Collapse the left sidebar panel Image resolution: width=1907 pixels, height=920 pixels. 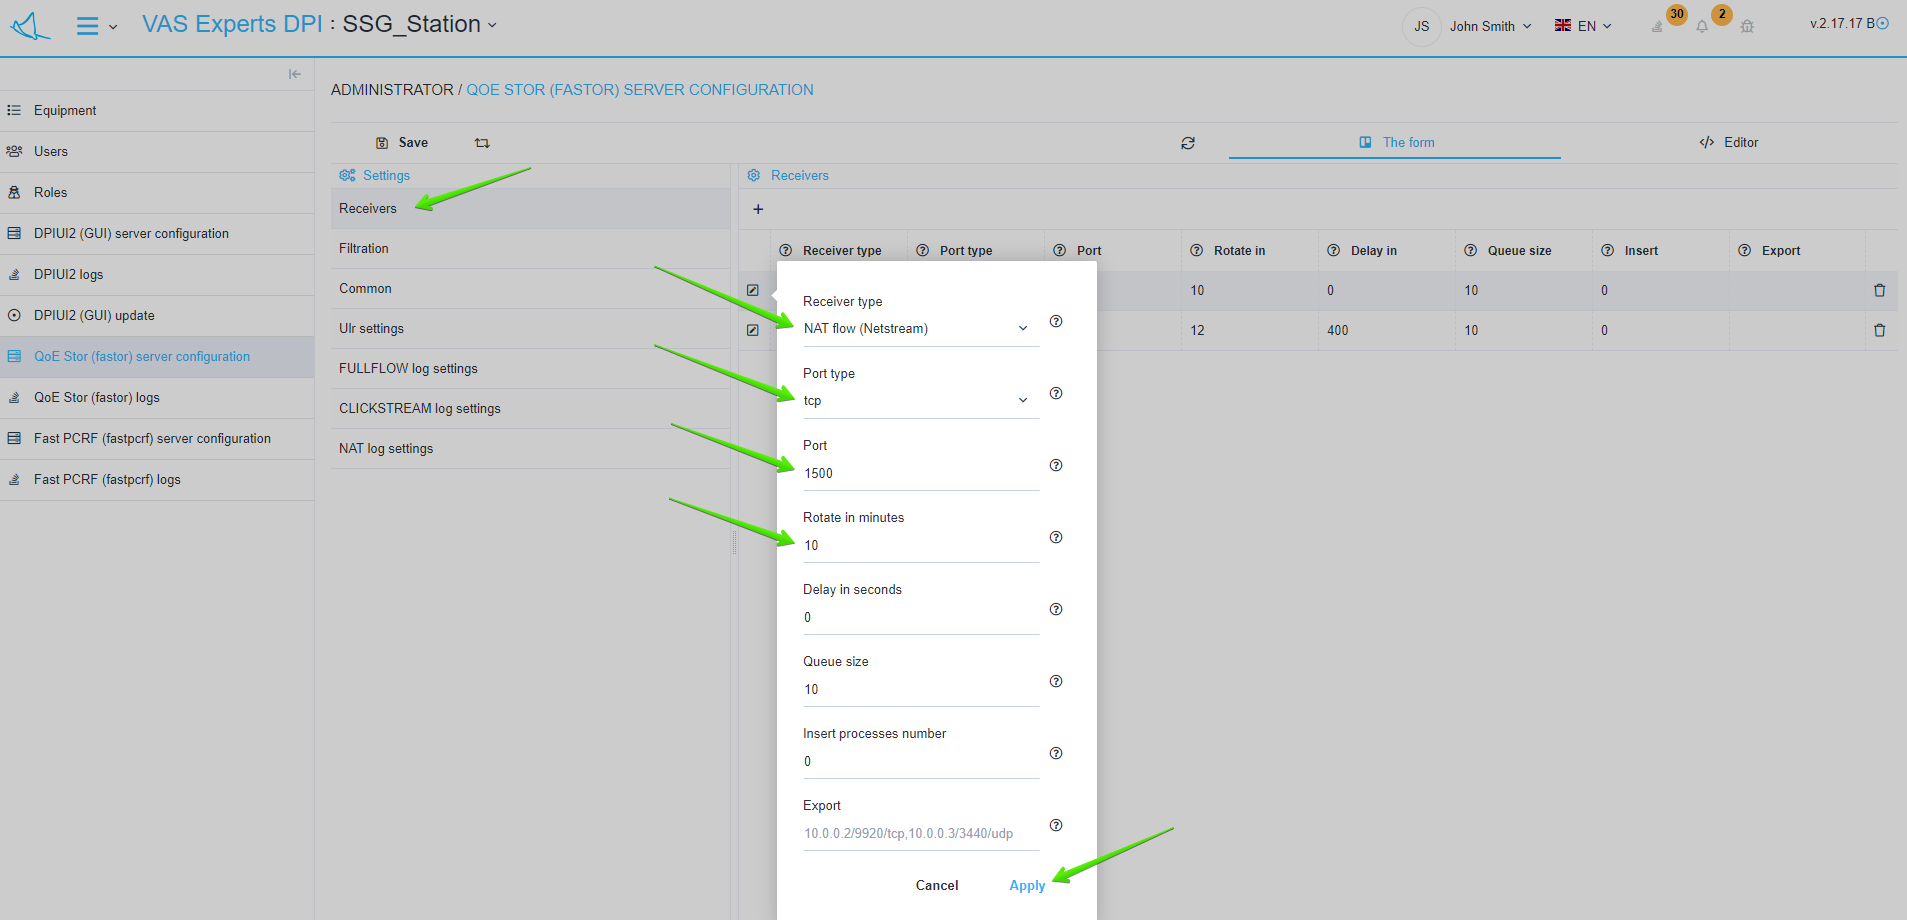tap(294, 74)
